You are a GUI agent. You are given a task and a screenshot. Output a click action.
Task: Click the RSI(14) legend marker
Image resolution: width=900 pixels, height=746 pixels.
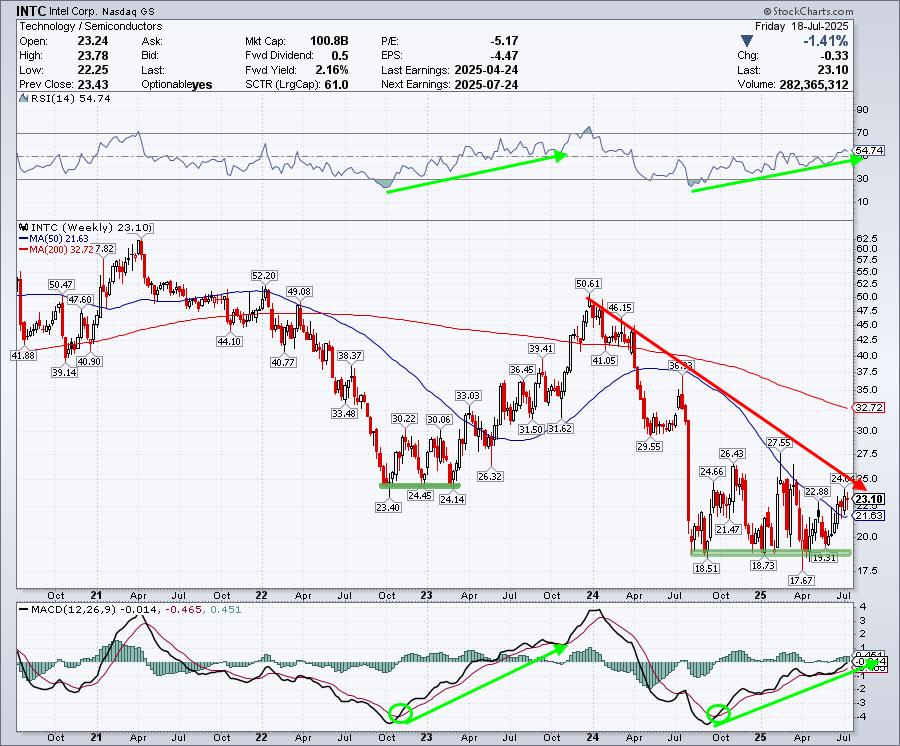pos(23,99)
